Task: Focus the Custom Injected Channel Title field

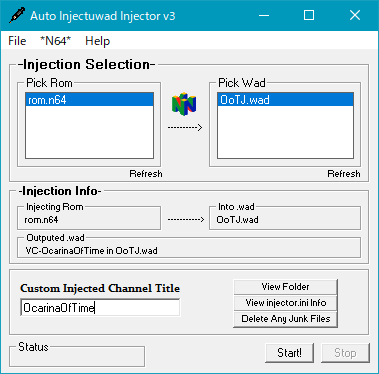Action: click(100, 308)
